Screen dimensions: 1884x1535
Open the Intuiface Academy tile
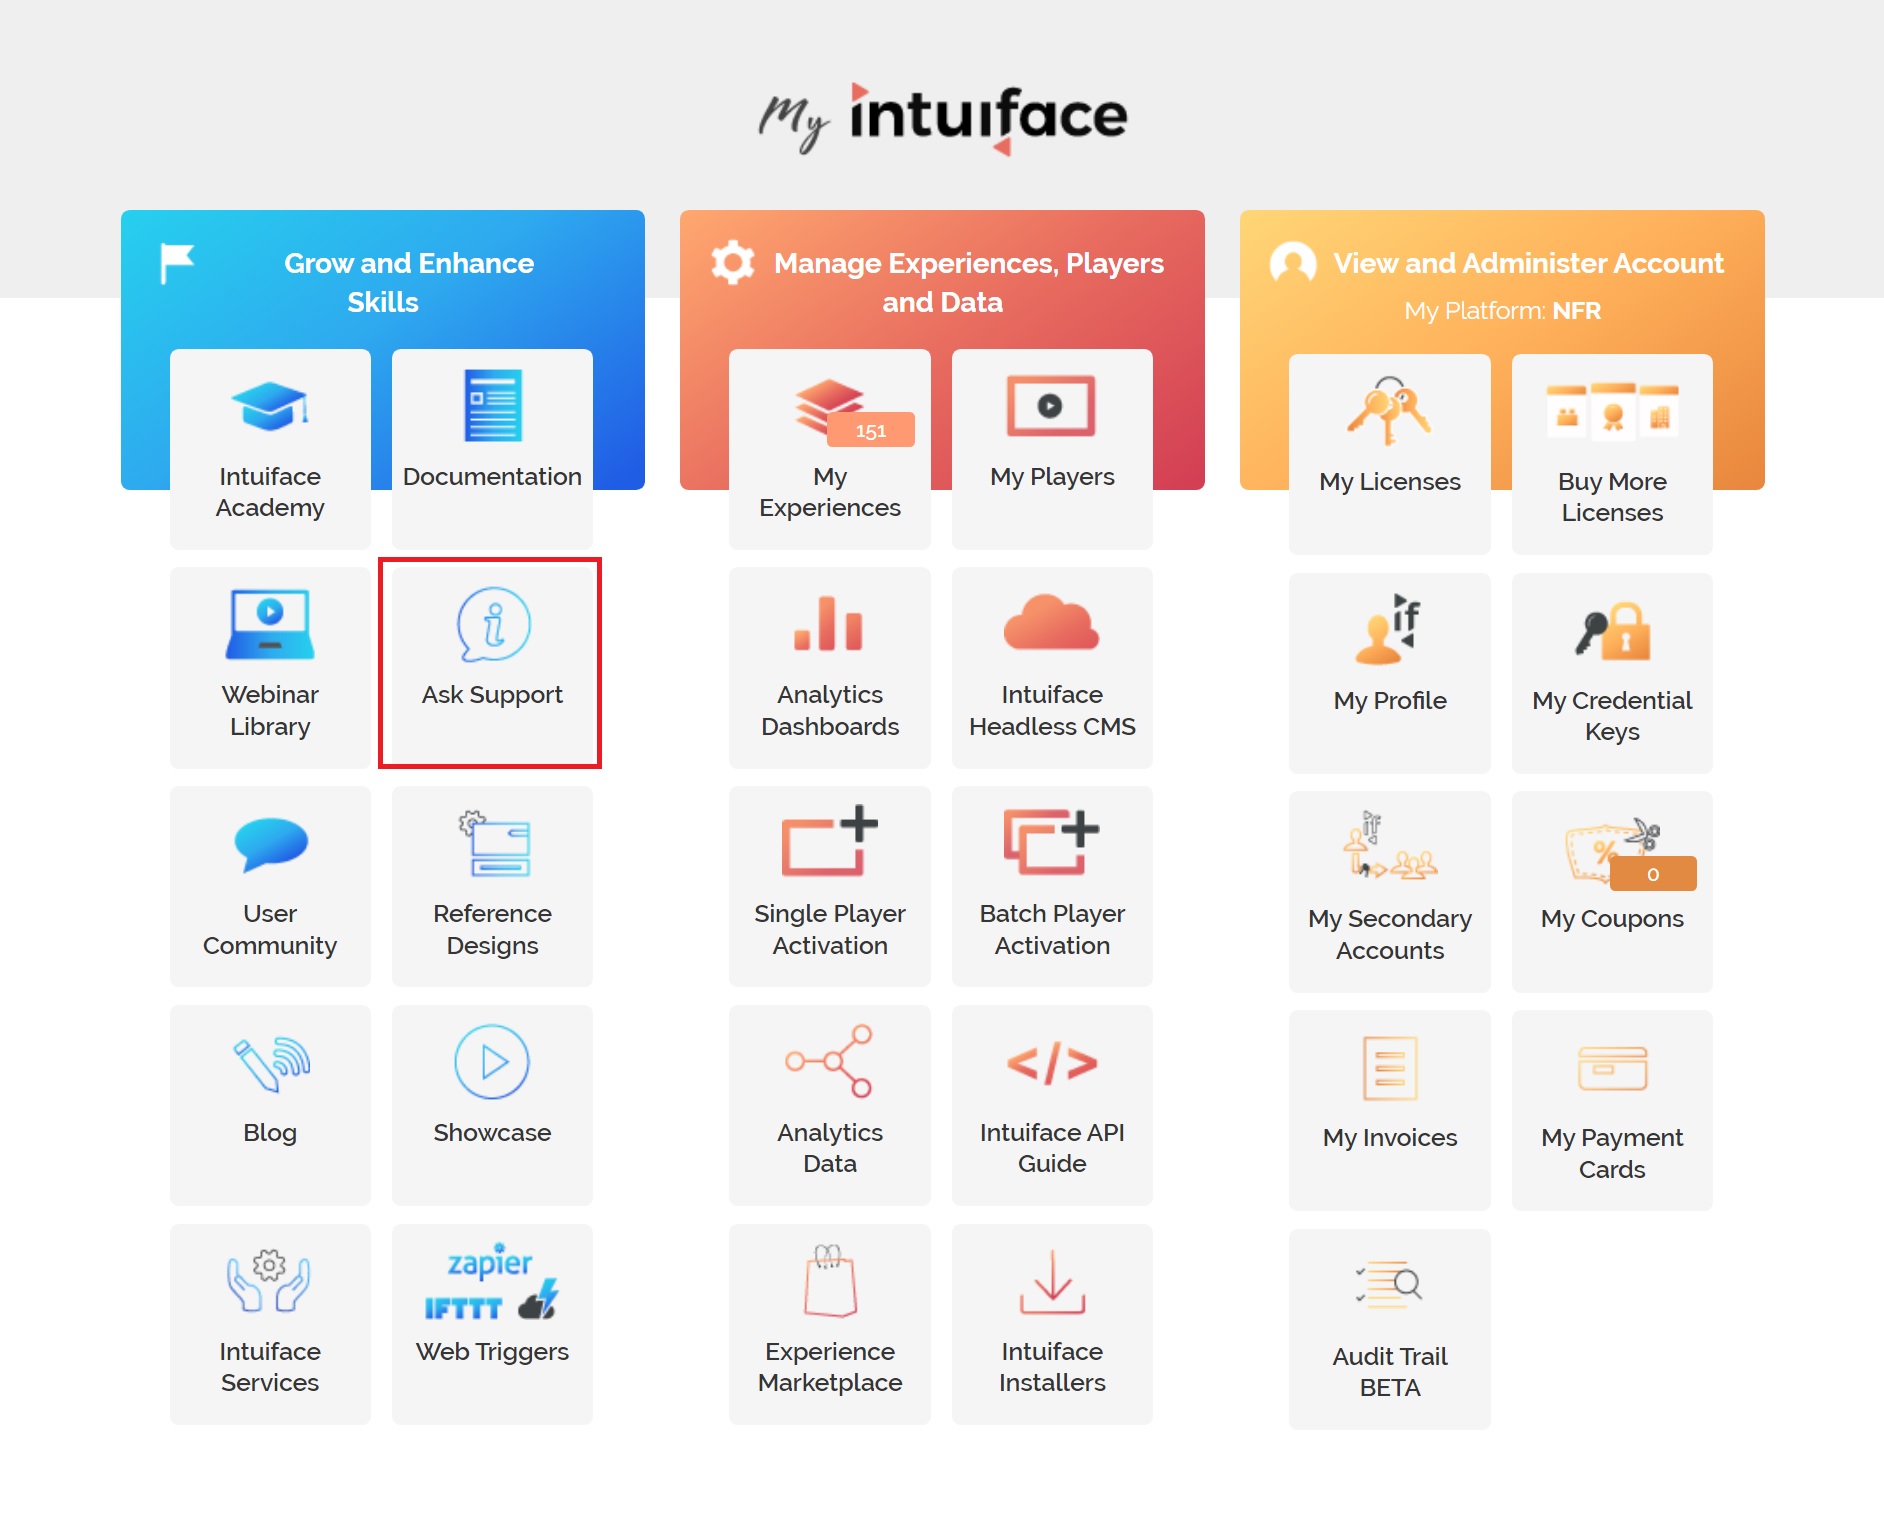270,448
